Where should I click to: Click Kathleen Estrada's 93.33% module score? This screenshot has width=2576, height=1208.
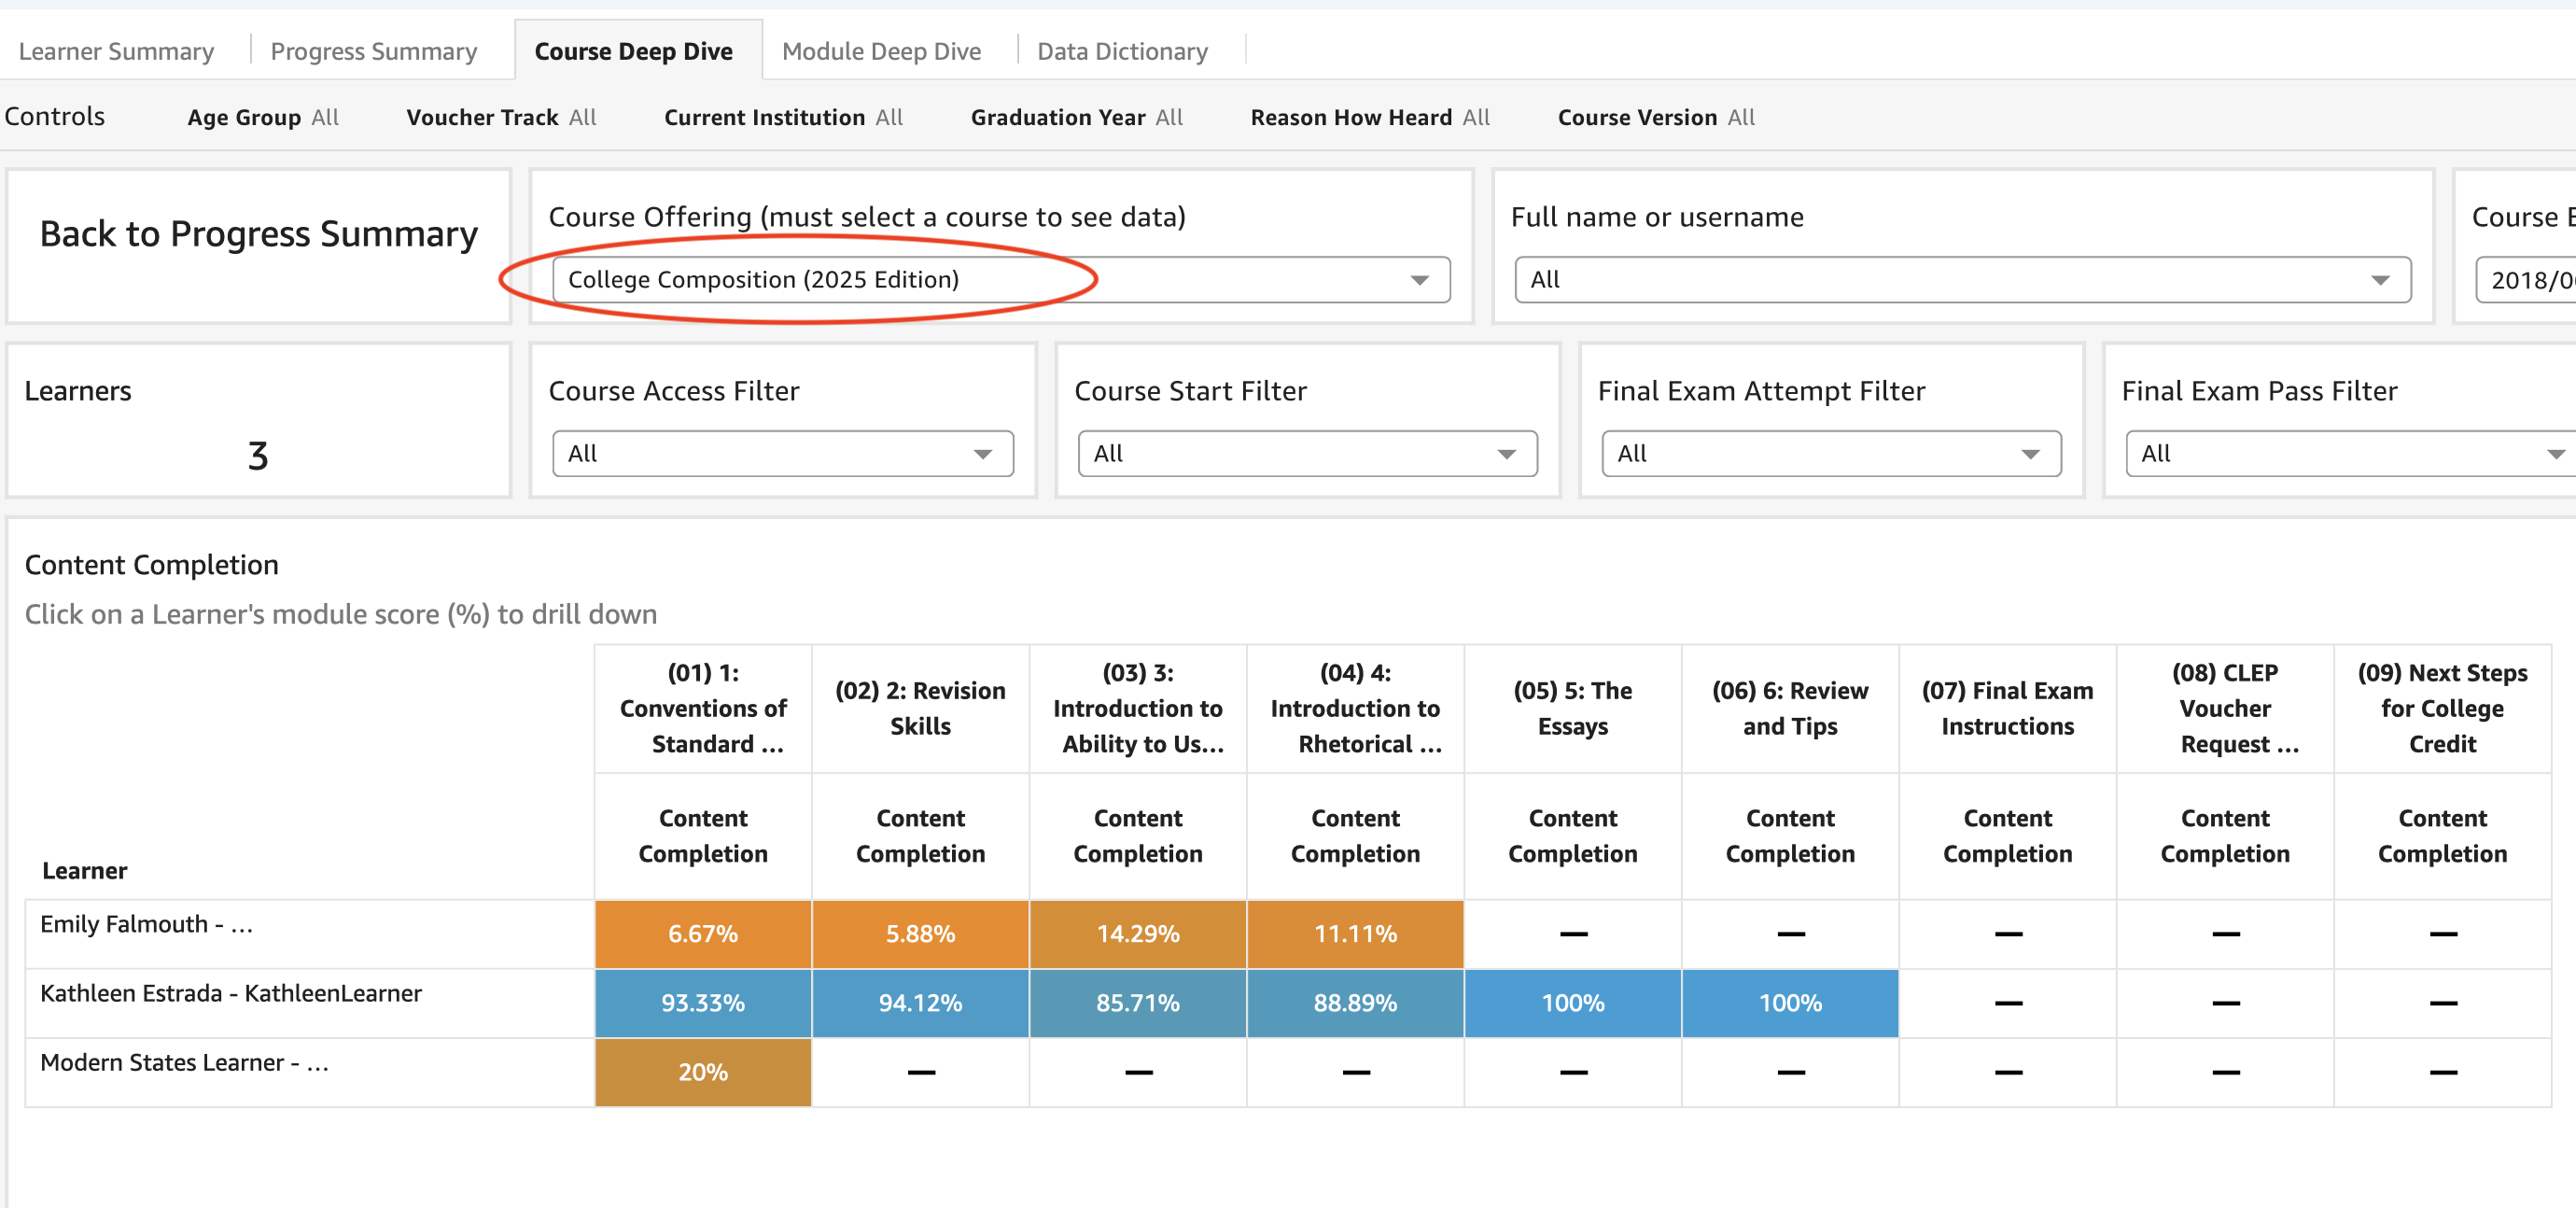(x=703, y=1002)
